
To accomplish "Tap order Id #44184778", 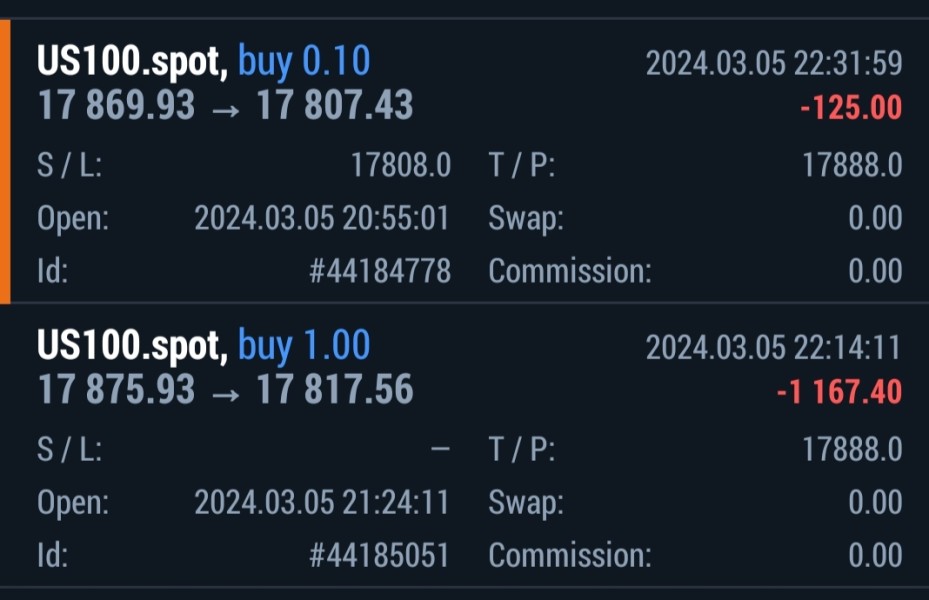I will click(380, 271).
